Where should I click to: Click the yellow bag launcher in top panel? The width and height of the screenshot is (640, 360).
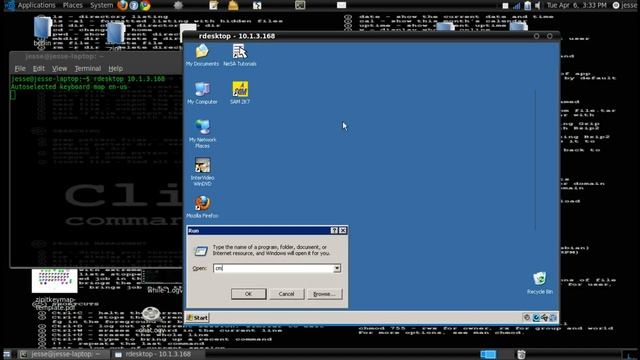[x=233, y=5]
